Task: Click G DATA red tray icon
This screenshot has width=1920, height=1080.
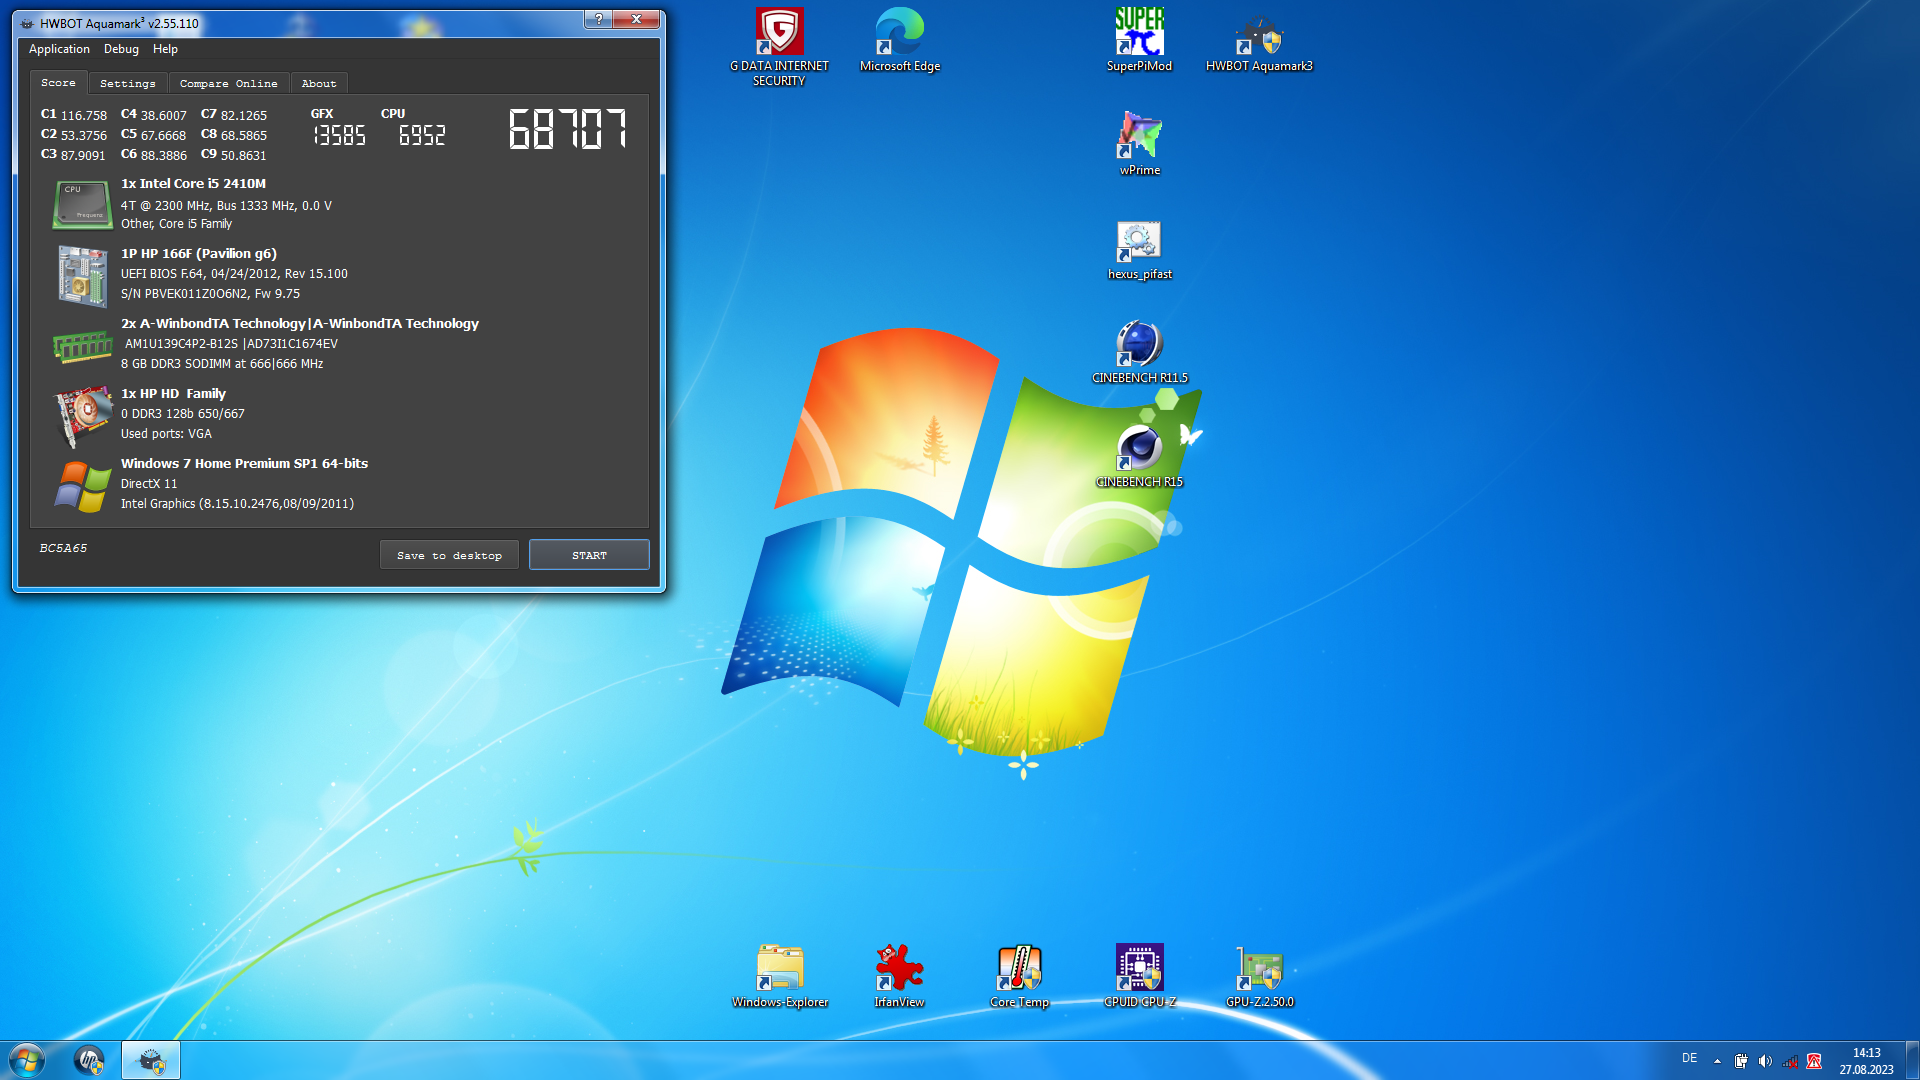Action: (1814, 1061)
